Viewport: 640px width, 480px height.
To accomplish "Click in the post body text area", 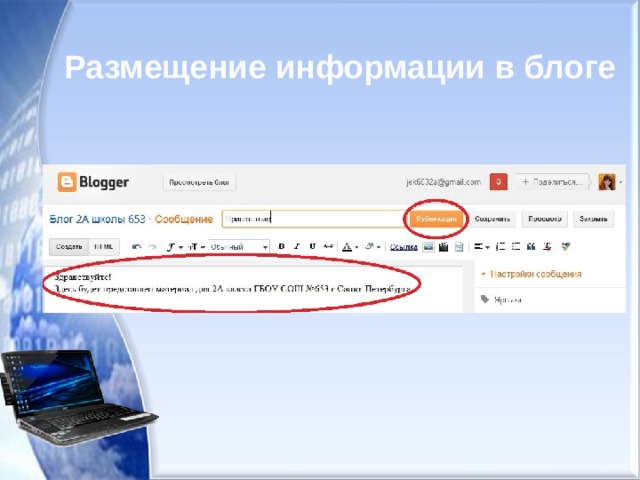I will coord(253,289).
